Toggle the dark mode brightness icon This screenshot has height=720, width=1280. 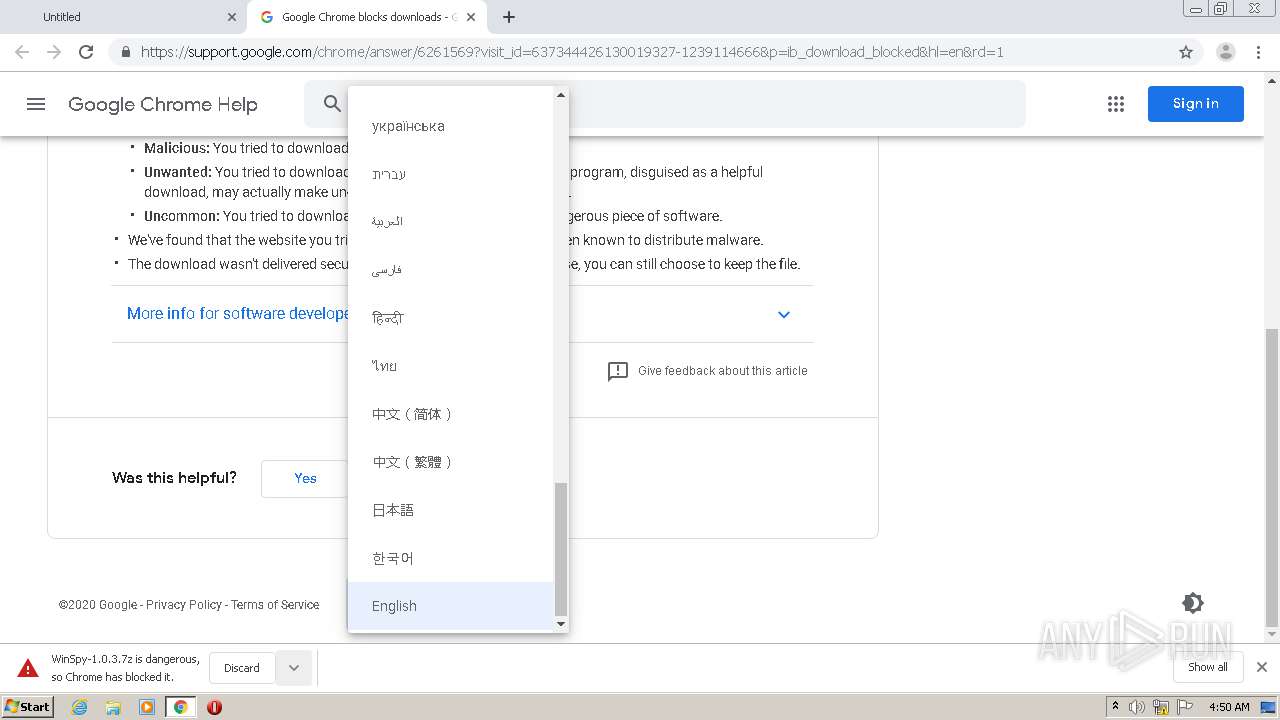point(1192,603)
